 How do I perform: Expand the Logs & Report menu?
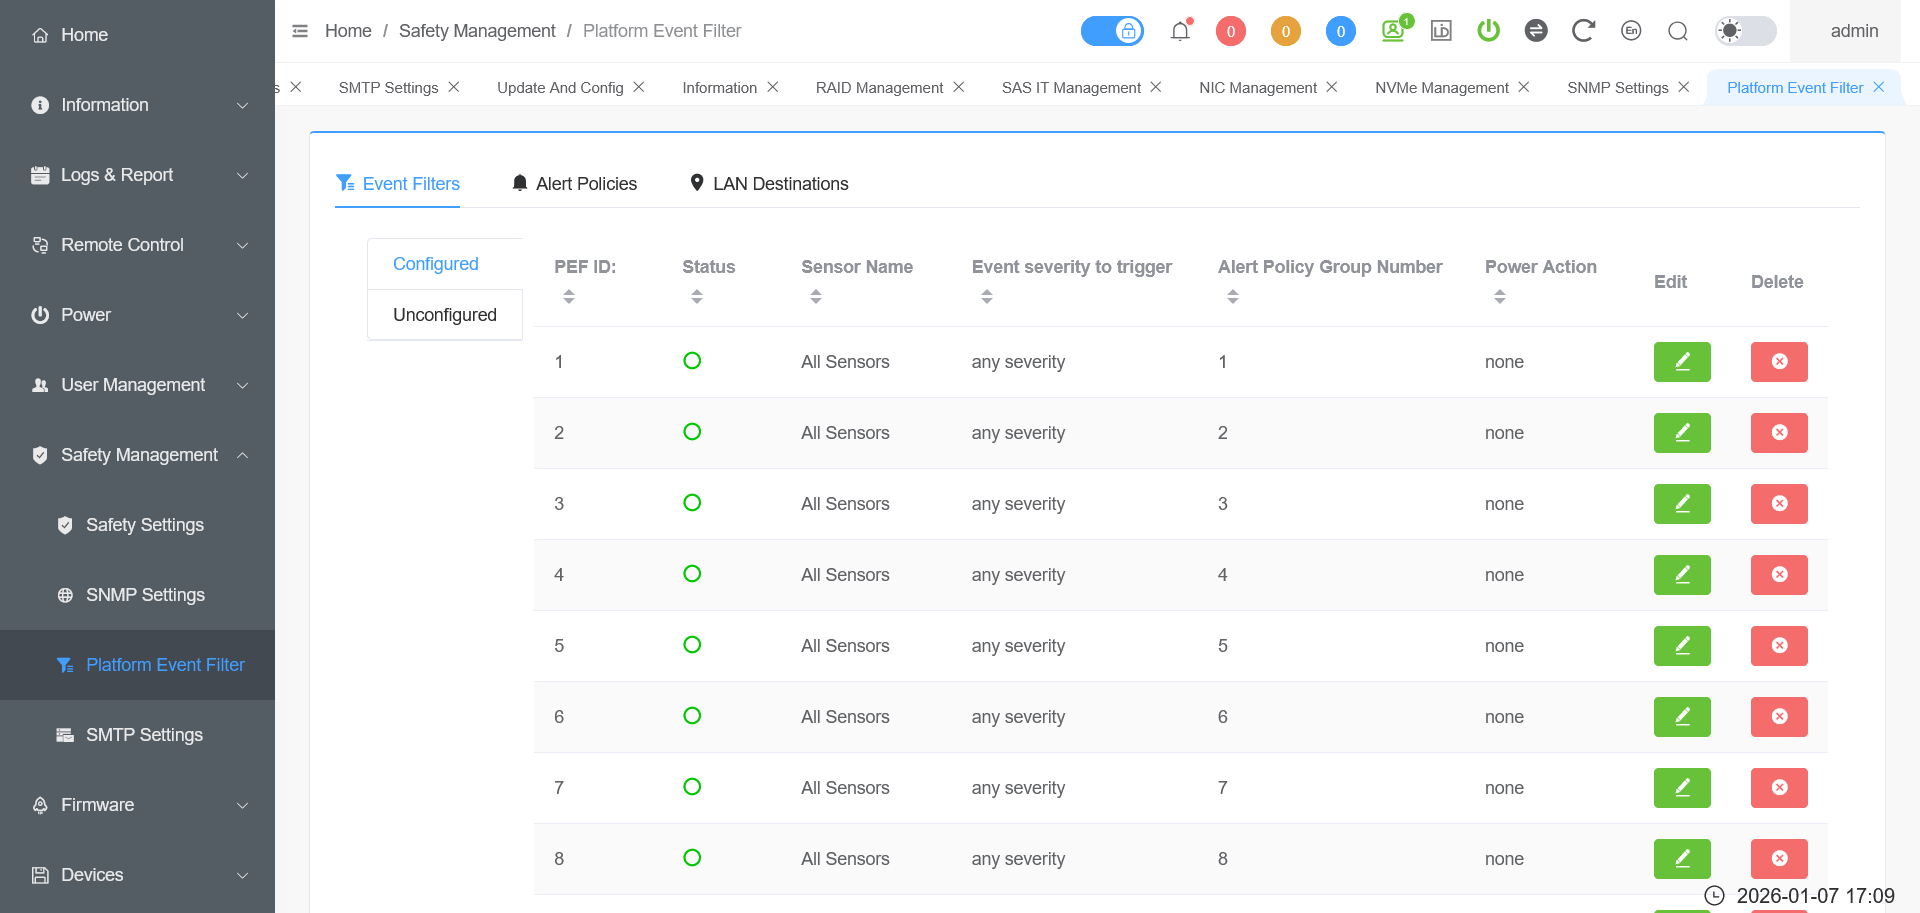[x=138, y=175]
